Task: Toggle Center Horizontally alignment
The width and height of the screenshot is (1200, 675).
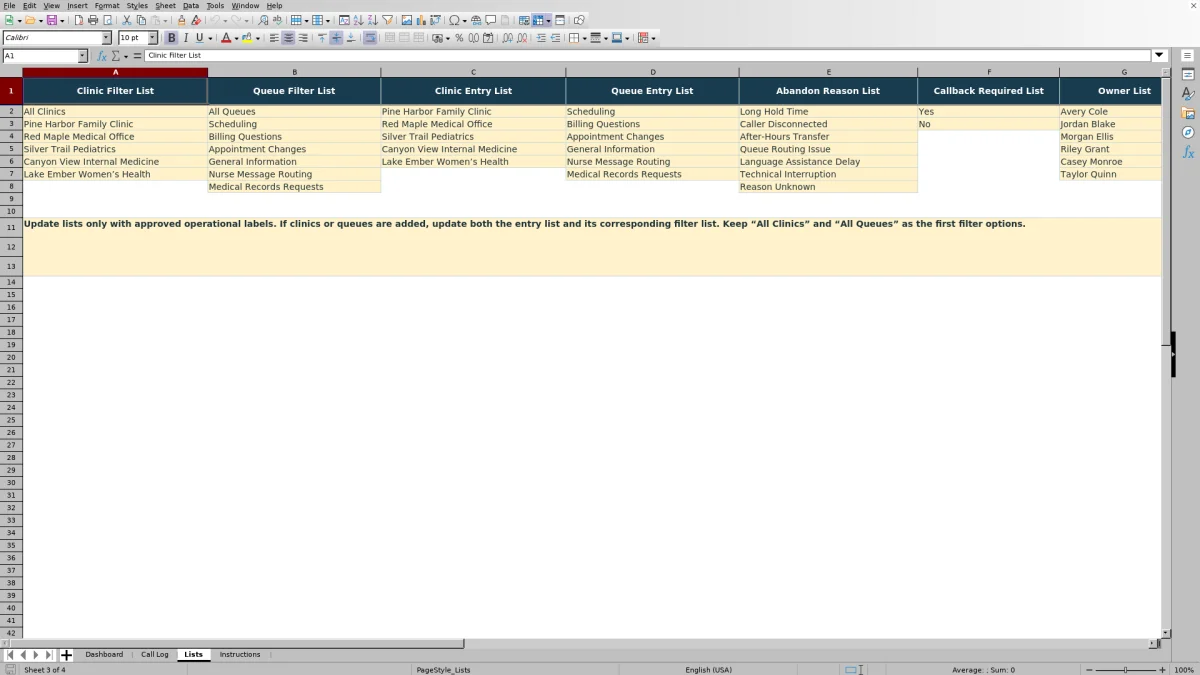Action: tap(288, 38)
